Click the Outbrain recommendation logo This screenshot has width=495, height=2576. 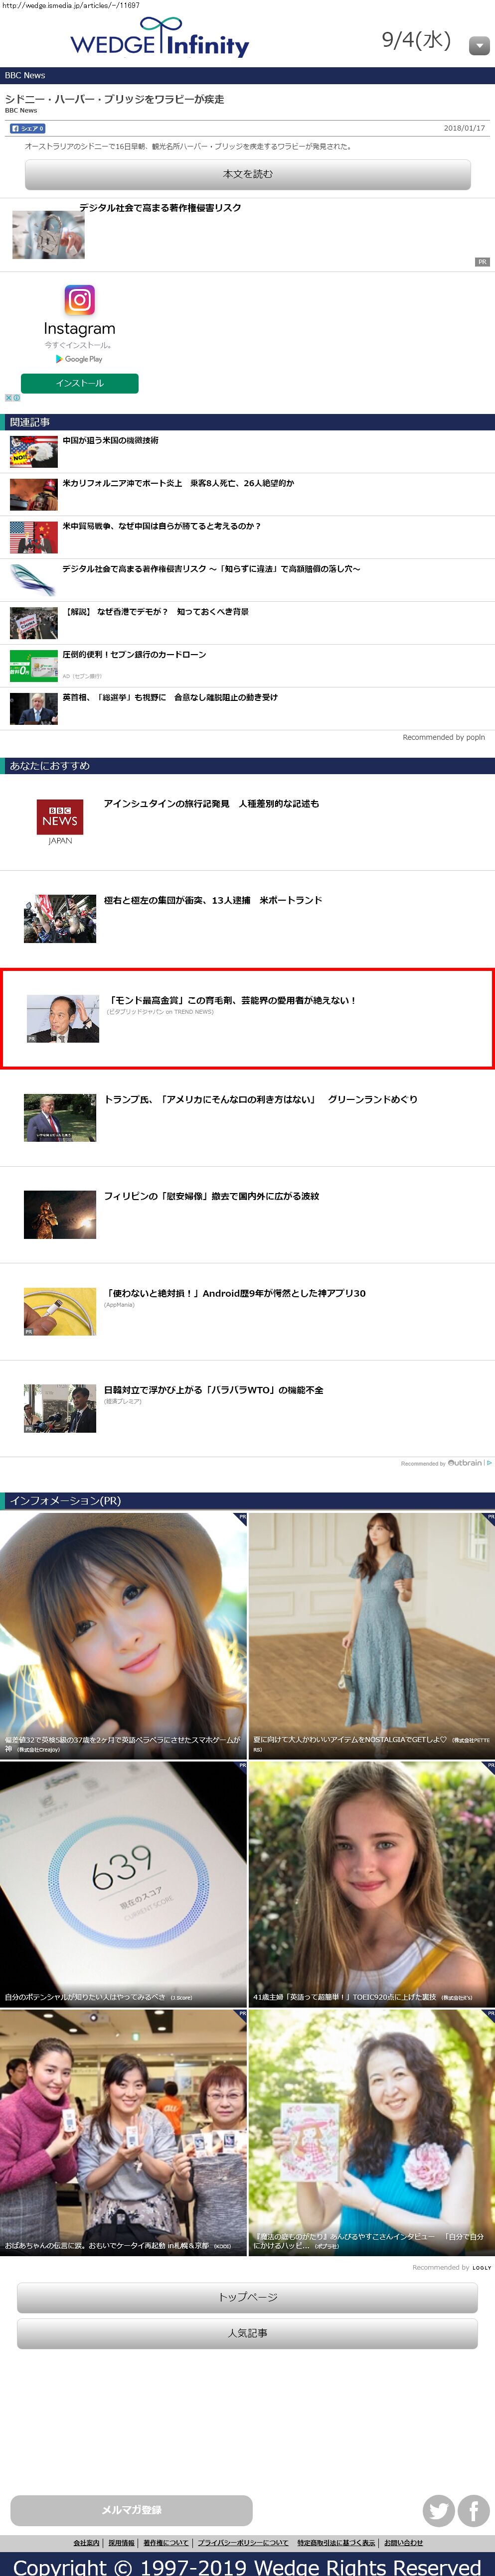pyautogui.click(x=467, y=1462)
